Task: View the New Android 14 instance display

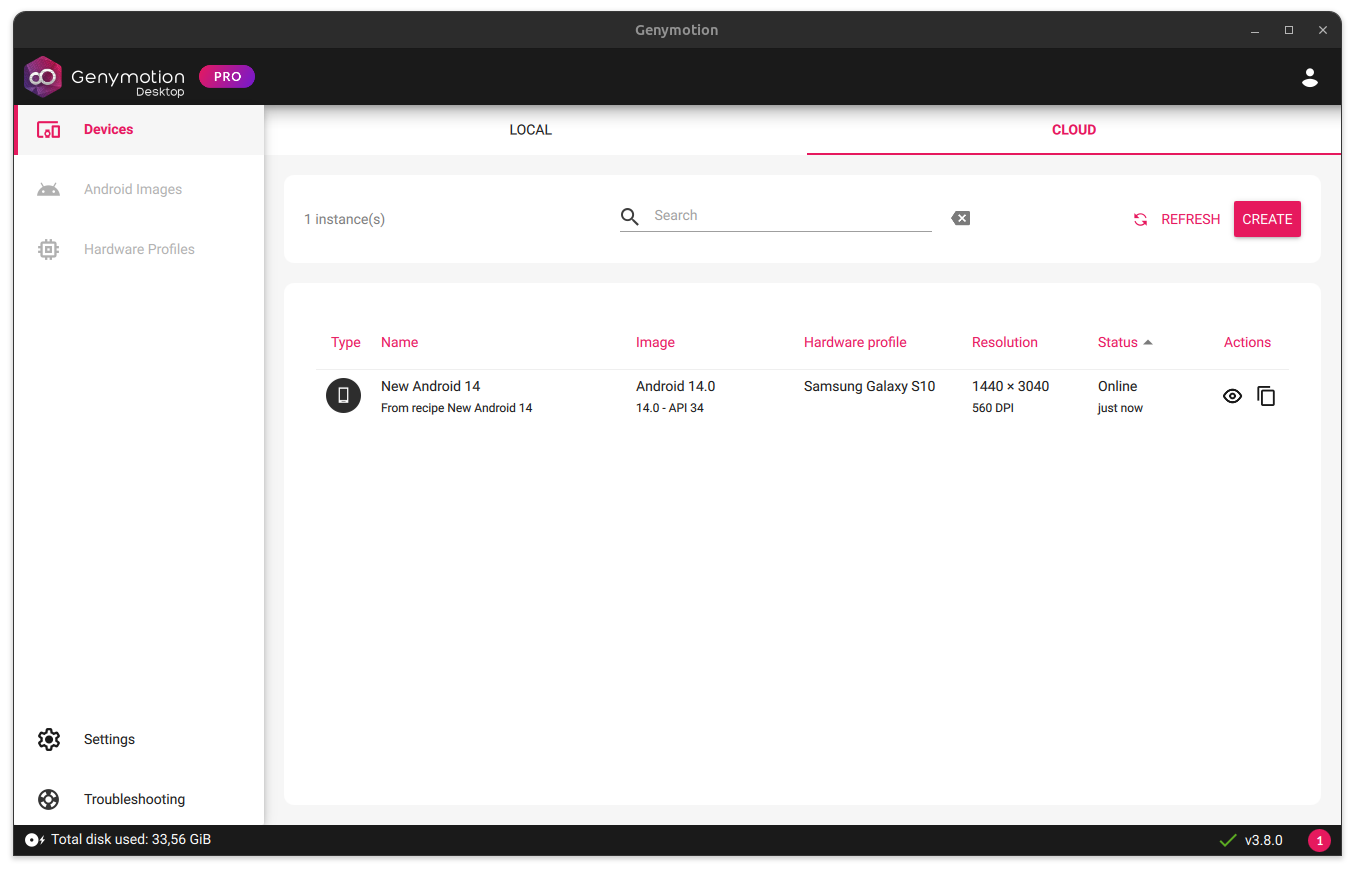Action: (1232, 395)
